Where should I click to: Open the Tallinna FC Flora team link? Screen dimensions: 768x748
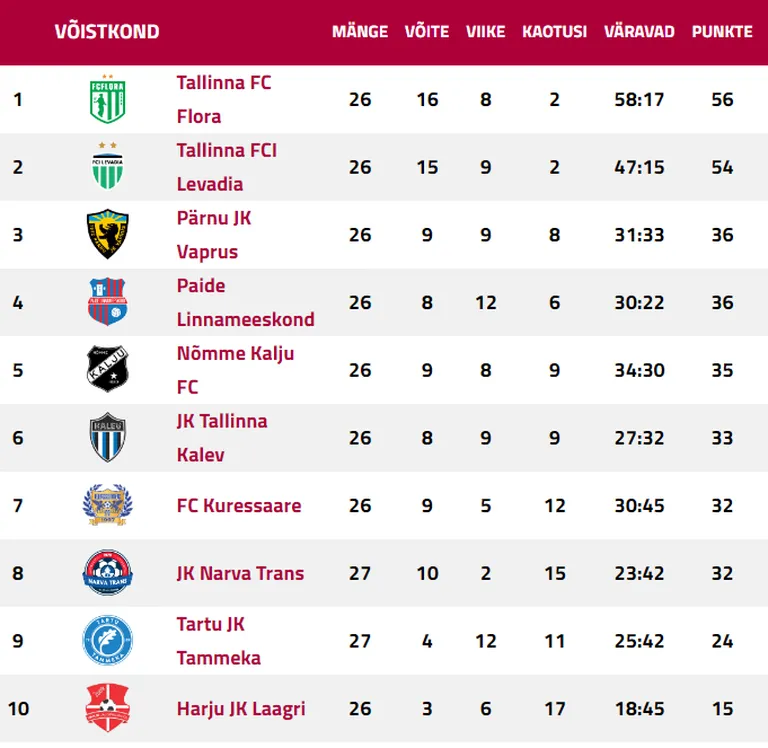pyautogui.click(x=224, y=99)
